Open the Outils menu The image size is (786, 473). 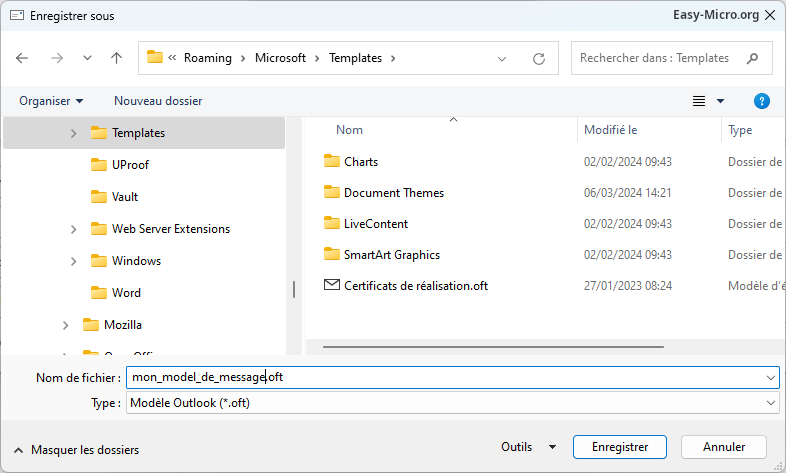tap(528, 447)
